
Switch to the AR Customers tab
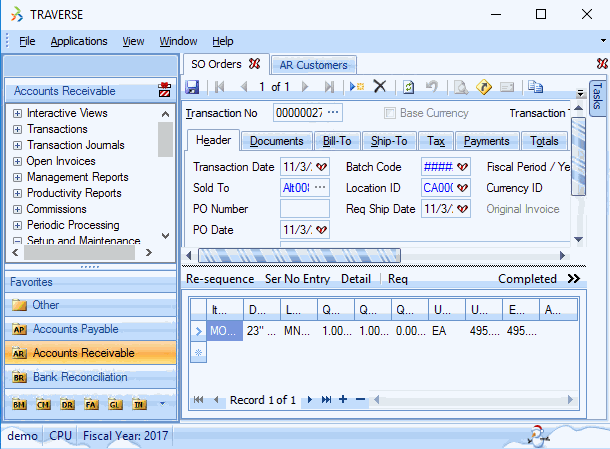pos(313,65)
